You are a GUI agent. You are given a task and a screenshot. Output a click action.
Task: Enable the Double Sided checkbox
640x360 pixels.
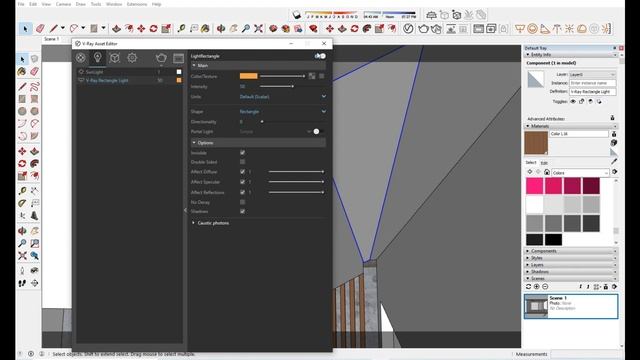click(x=242, y=162)
